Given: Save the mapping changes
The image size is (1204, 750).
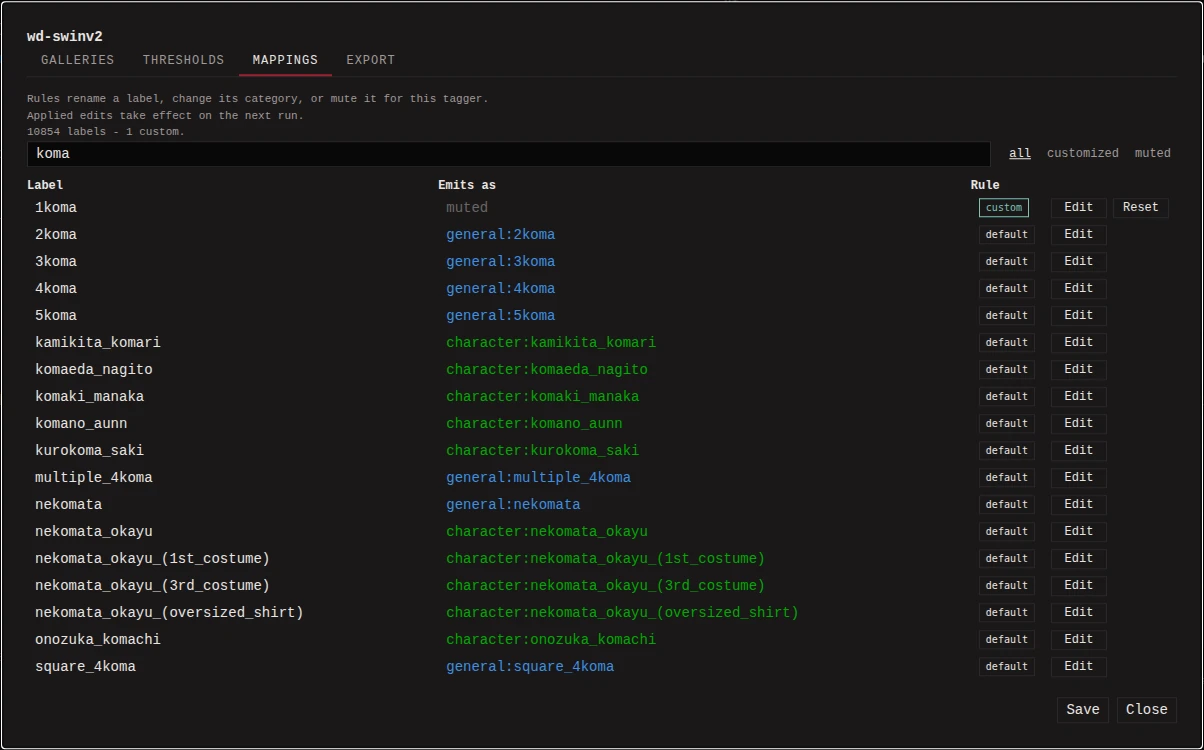Looking at the screenshot, I should [x=1083, y=710].
